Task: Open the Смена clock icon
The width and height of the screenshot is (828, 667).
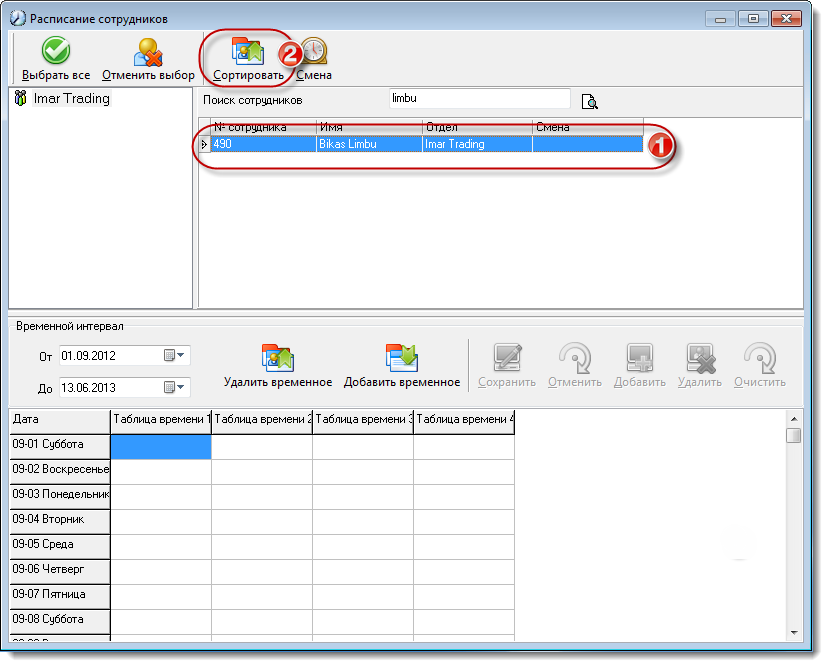Action: point(314,51)
